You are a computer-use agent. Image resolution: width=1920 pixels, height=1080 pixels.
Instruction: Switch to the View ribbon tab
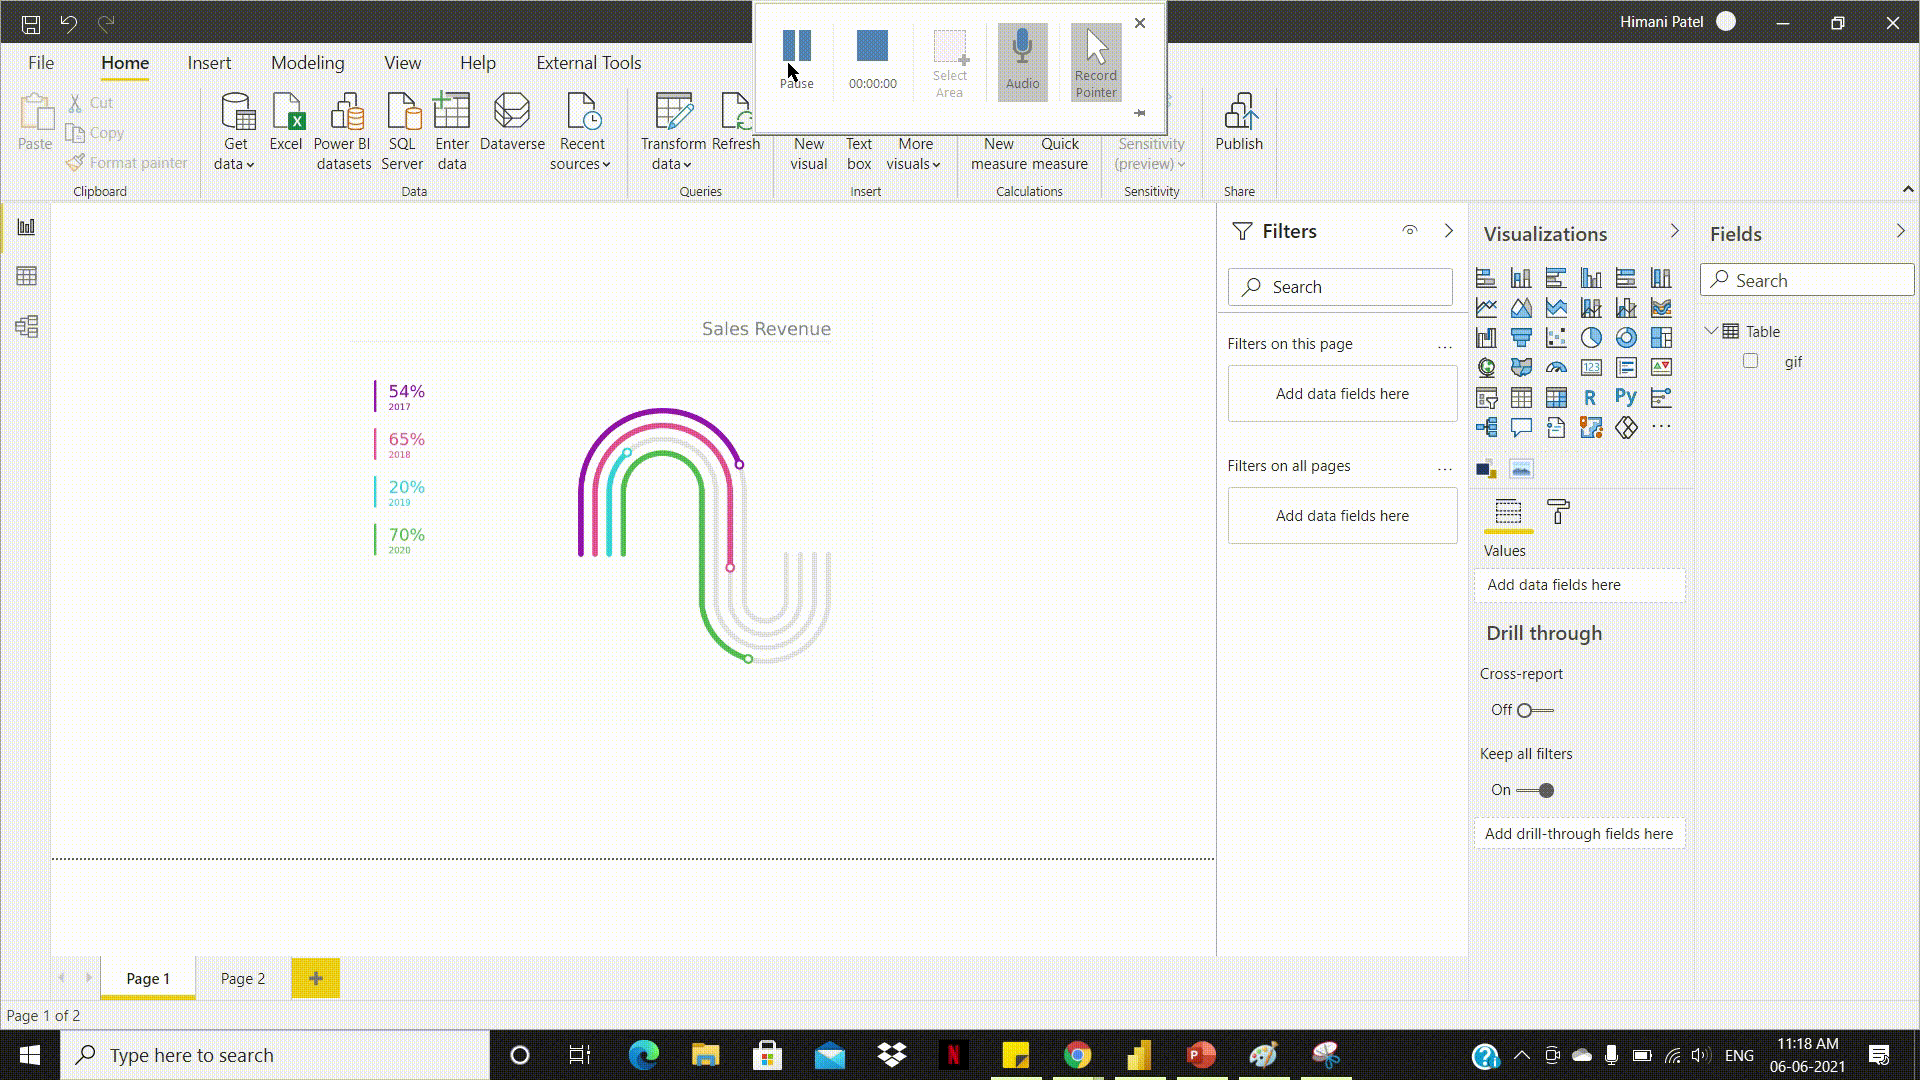(x=402, y=63)
